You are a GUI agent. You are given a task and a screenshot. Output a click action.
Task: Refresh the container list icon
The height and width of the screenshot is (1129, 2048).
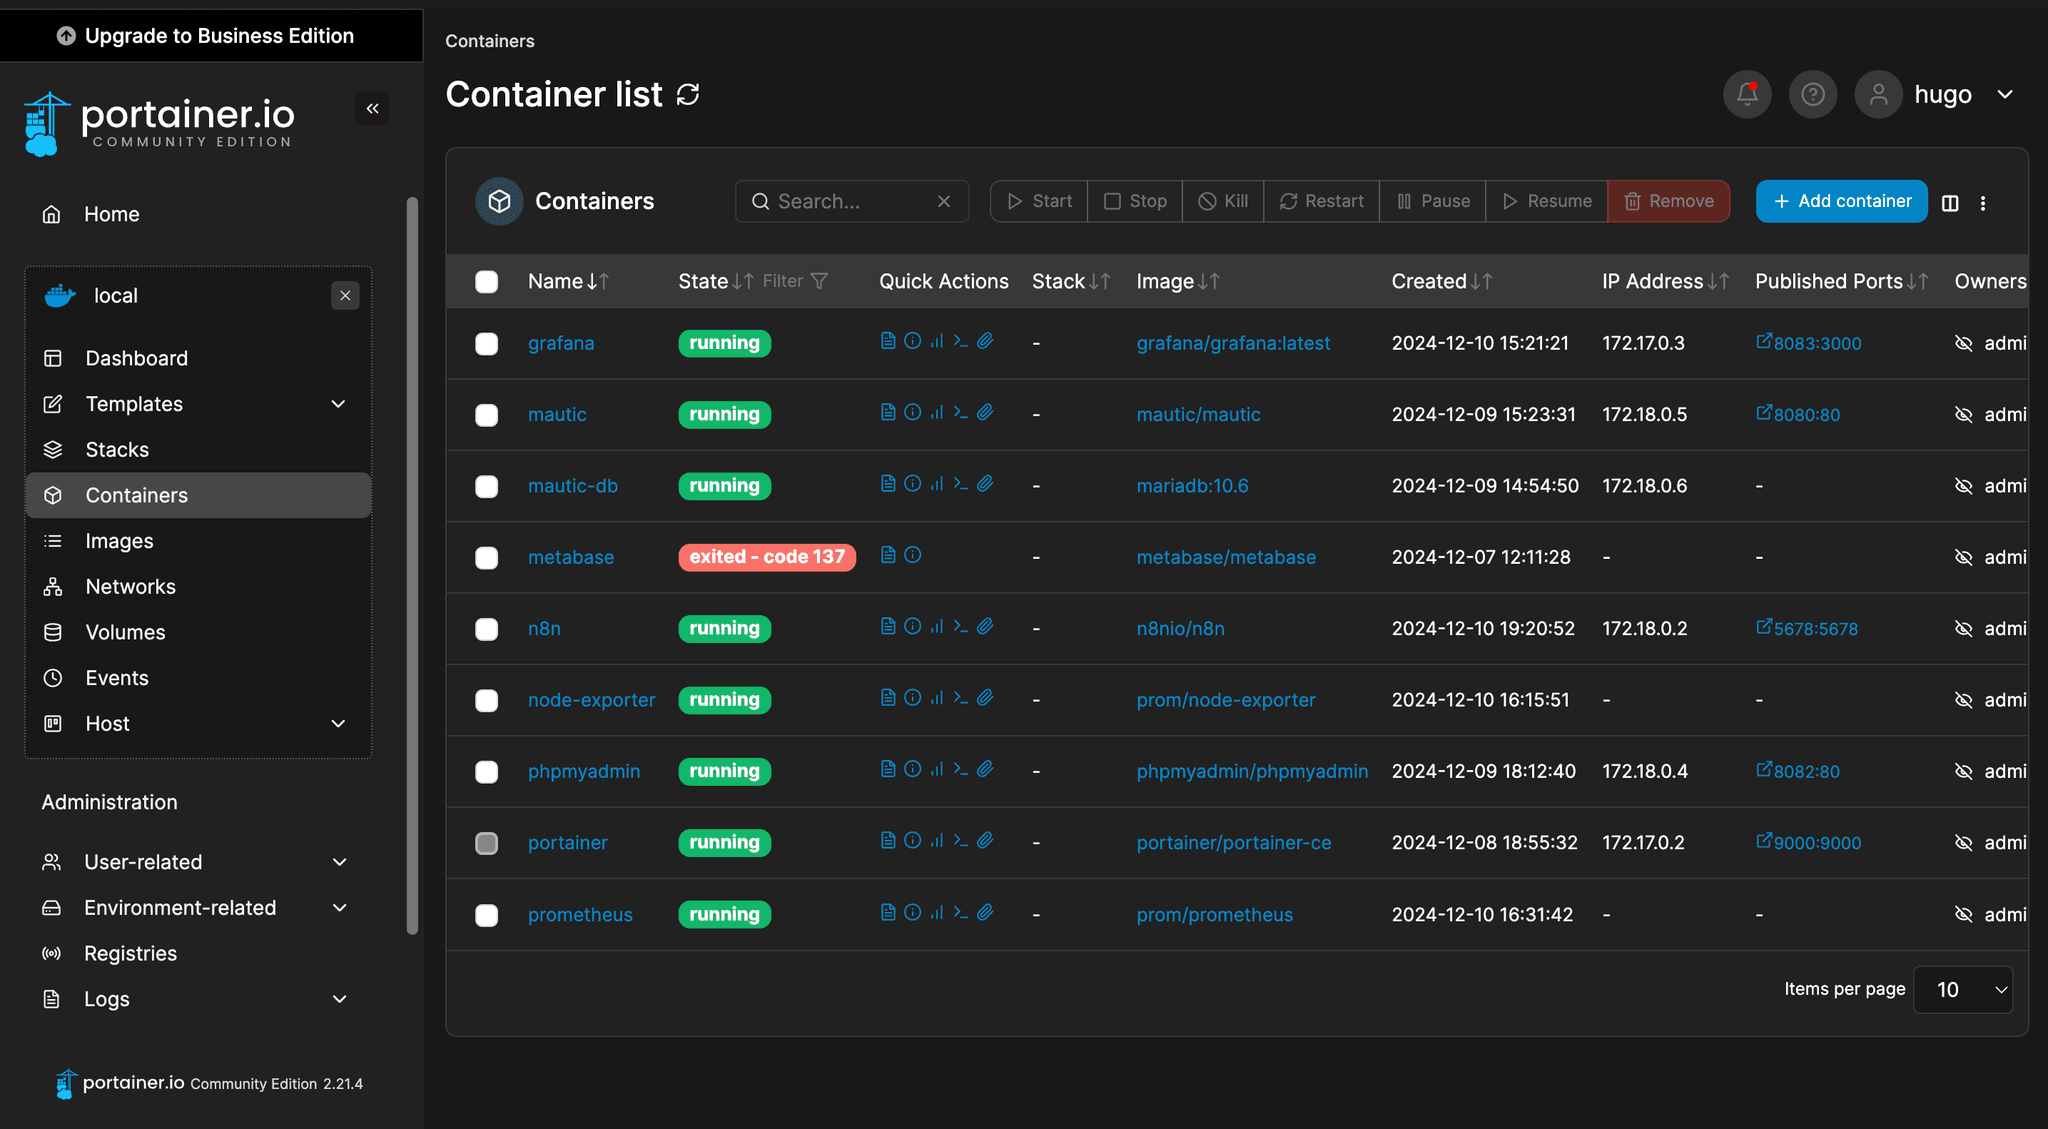(688, 94)
